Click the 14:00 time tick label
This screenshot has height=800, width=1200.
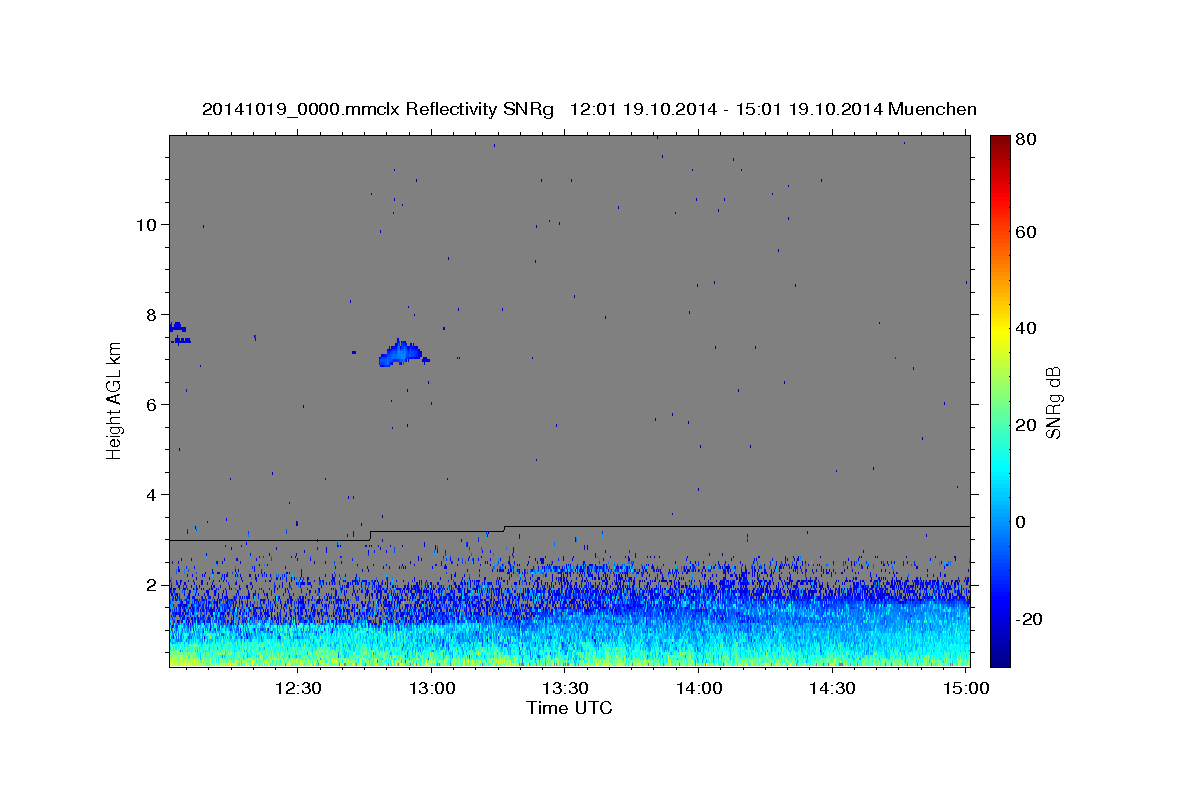698,688
